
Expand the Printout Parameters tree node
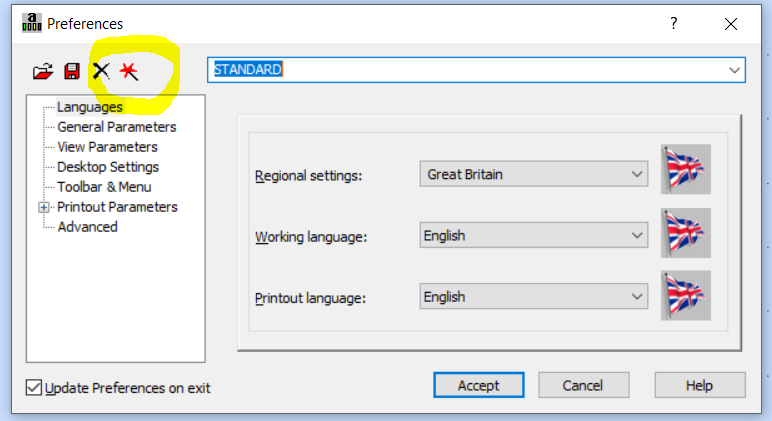(44, 207)
